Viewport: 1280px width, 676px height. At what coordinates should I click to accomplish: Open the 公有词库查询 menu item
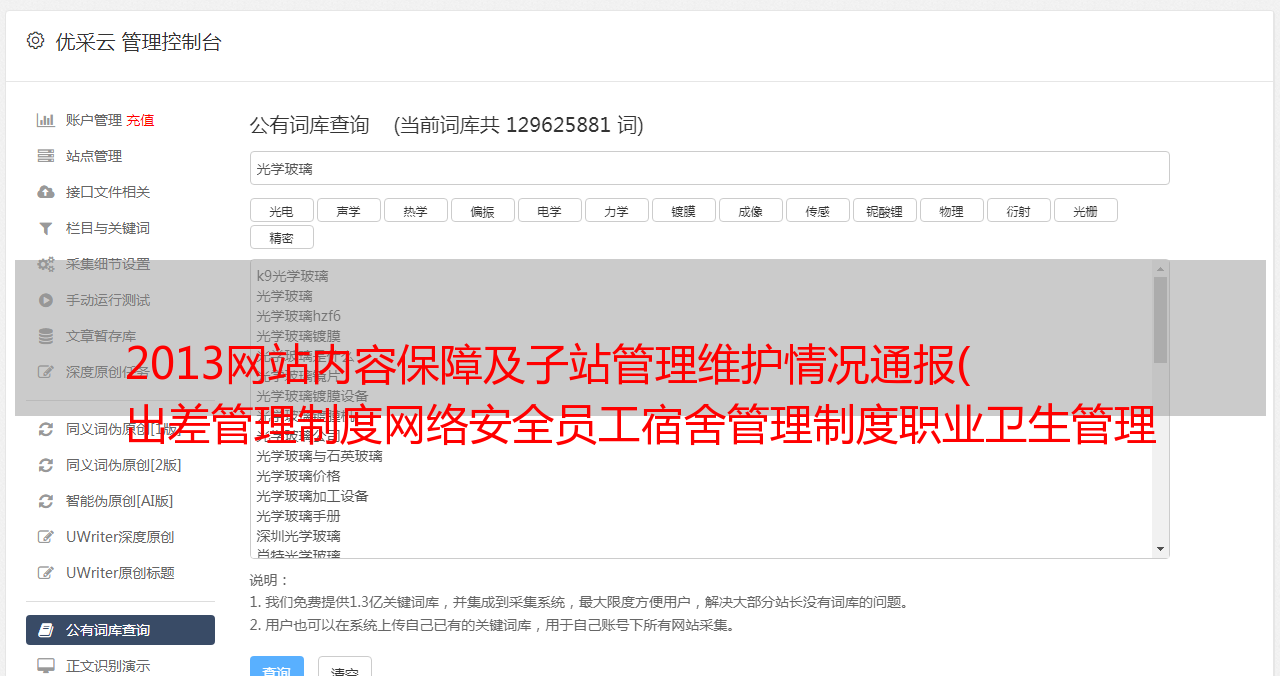point(120,630)
